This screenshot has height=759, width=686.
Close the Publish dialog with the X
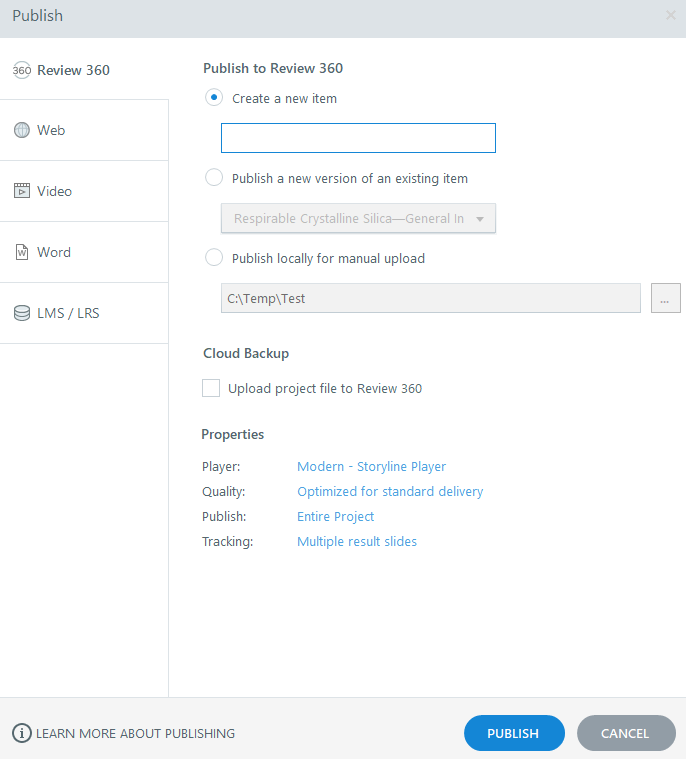tap(670, 16)
